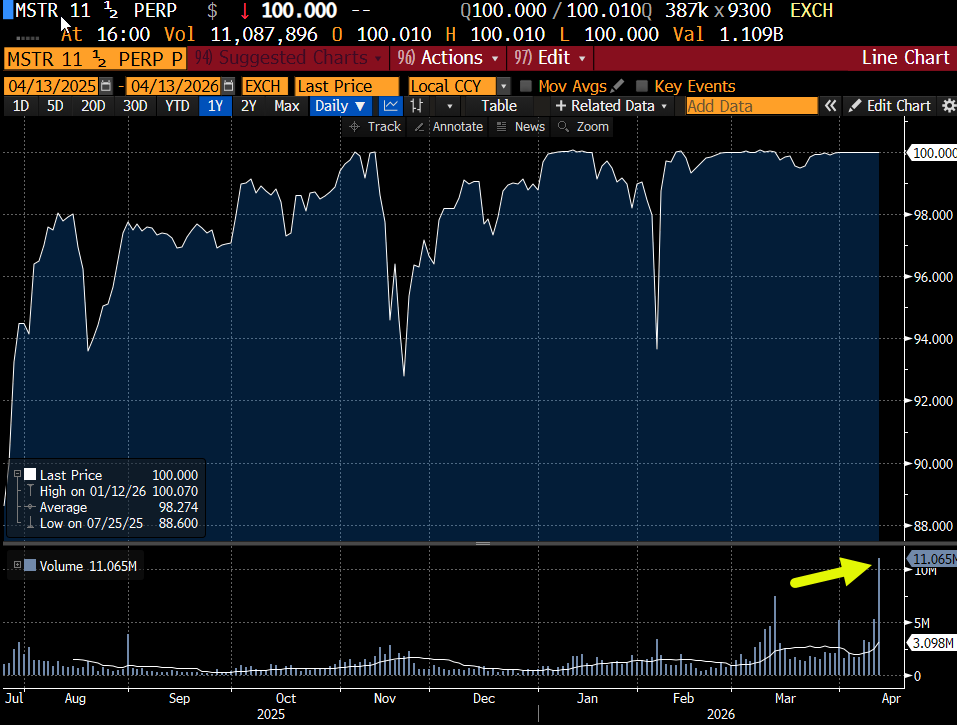Viewport: 957px width, 725px height.
Task: Open the end date calendar picker icon
Action: [228, 86]
